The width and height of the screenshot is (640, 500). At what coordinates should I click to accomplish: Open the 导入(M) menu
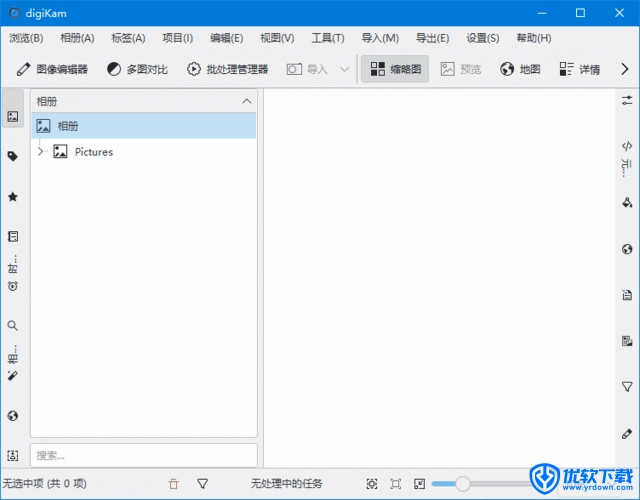click(380, 38)
